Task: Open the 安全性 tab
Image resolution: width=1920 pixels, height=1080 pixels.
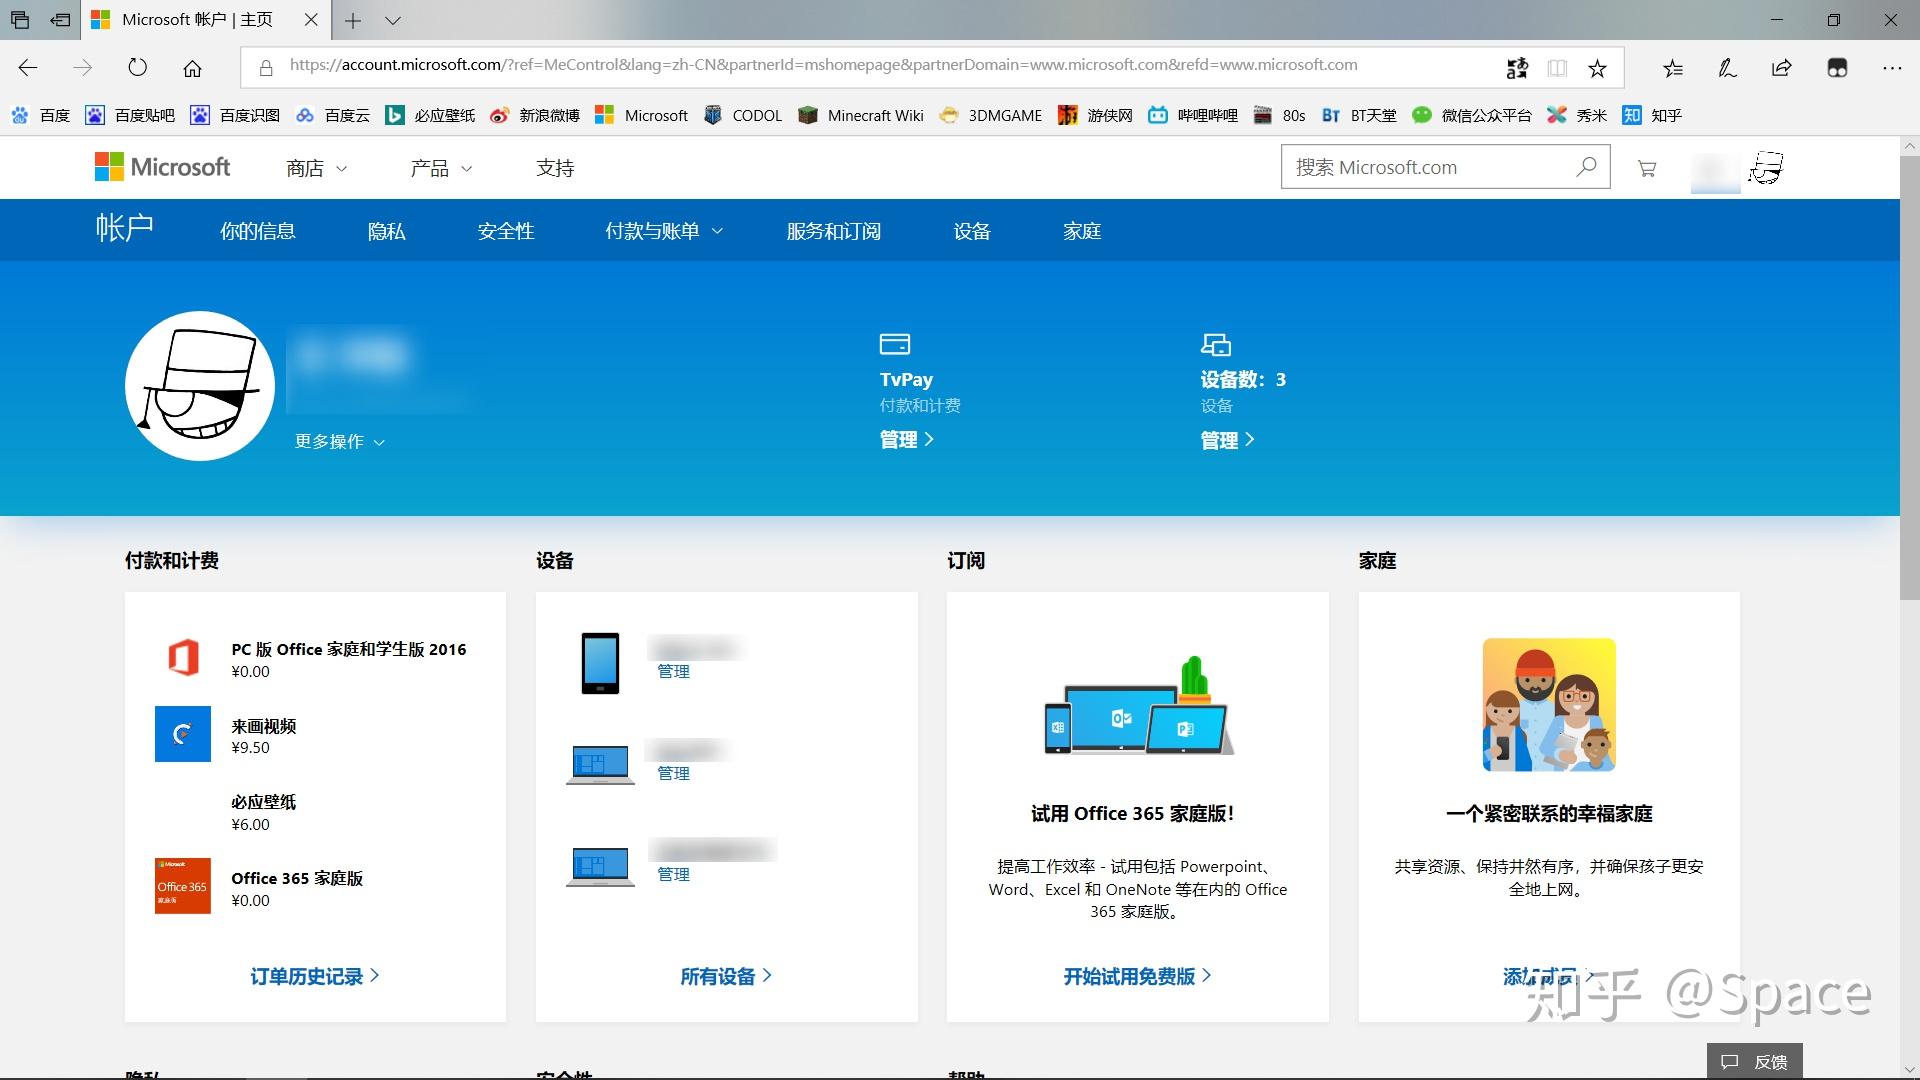Action: pyautogui.click(x=505, y=231)
